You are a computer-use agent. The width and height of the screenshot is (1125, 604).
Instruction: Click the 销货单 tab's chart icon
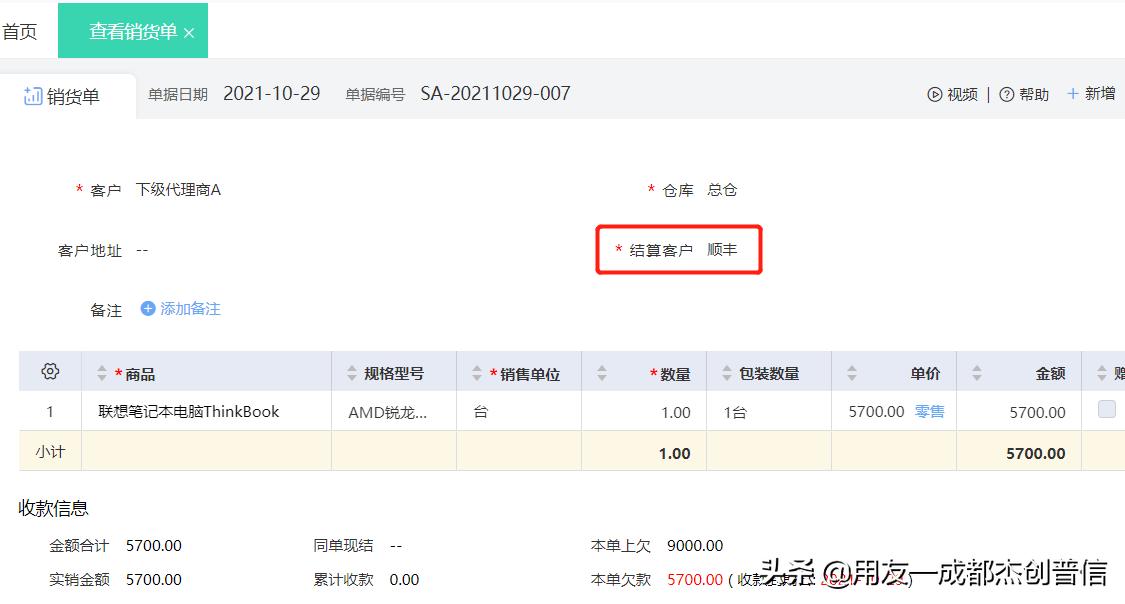(x=32, y=96)
